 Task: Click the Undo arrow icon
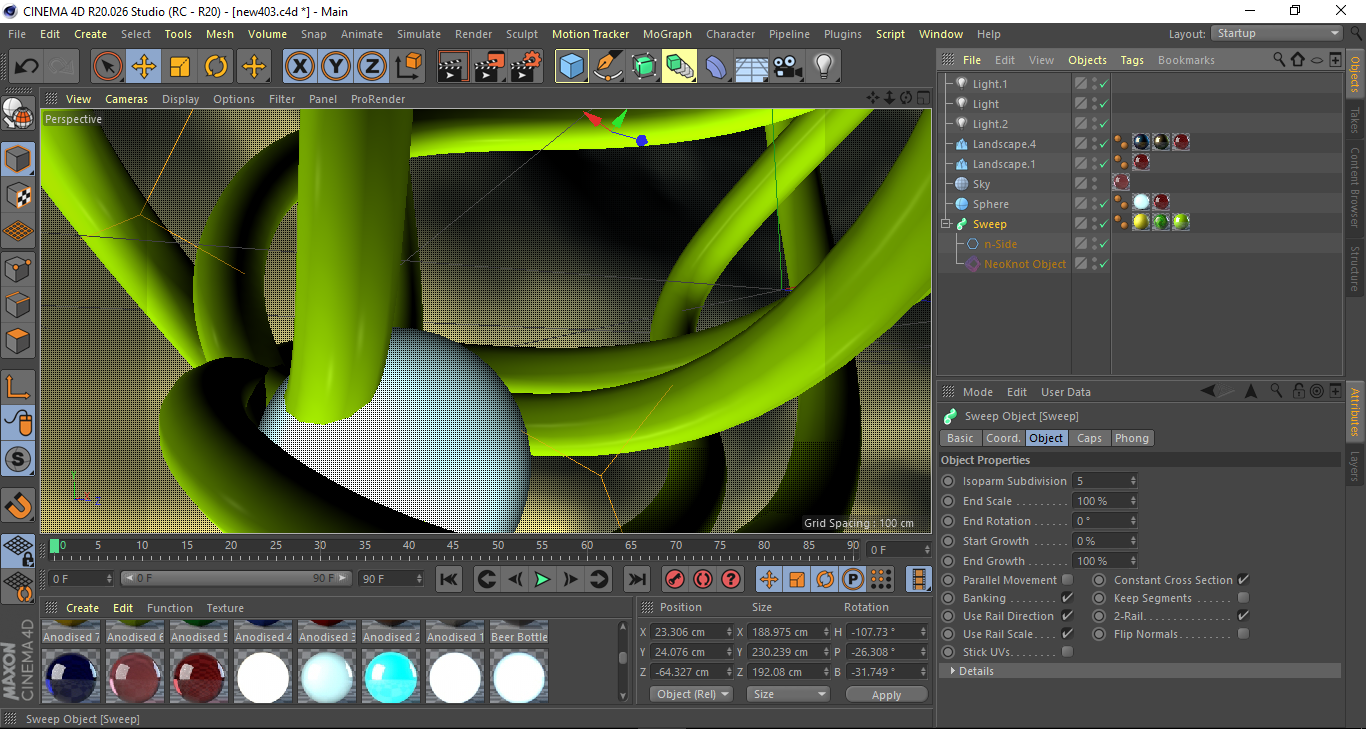[26, 67]
